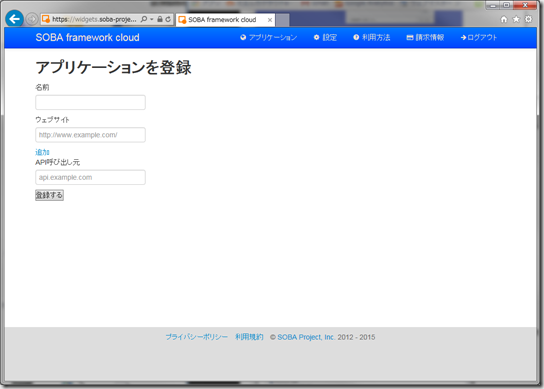
Task: Open favorites star icon
Action: 516,19
